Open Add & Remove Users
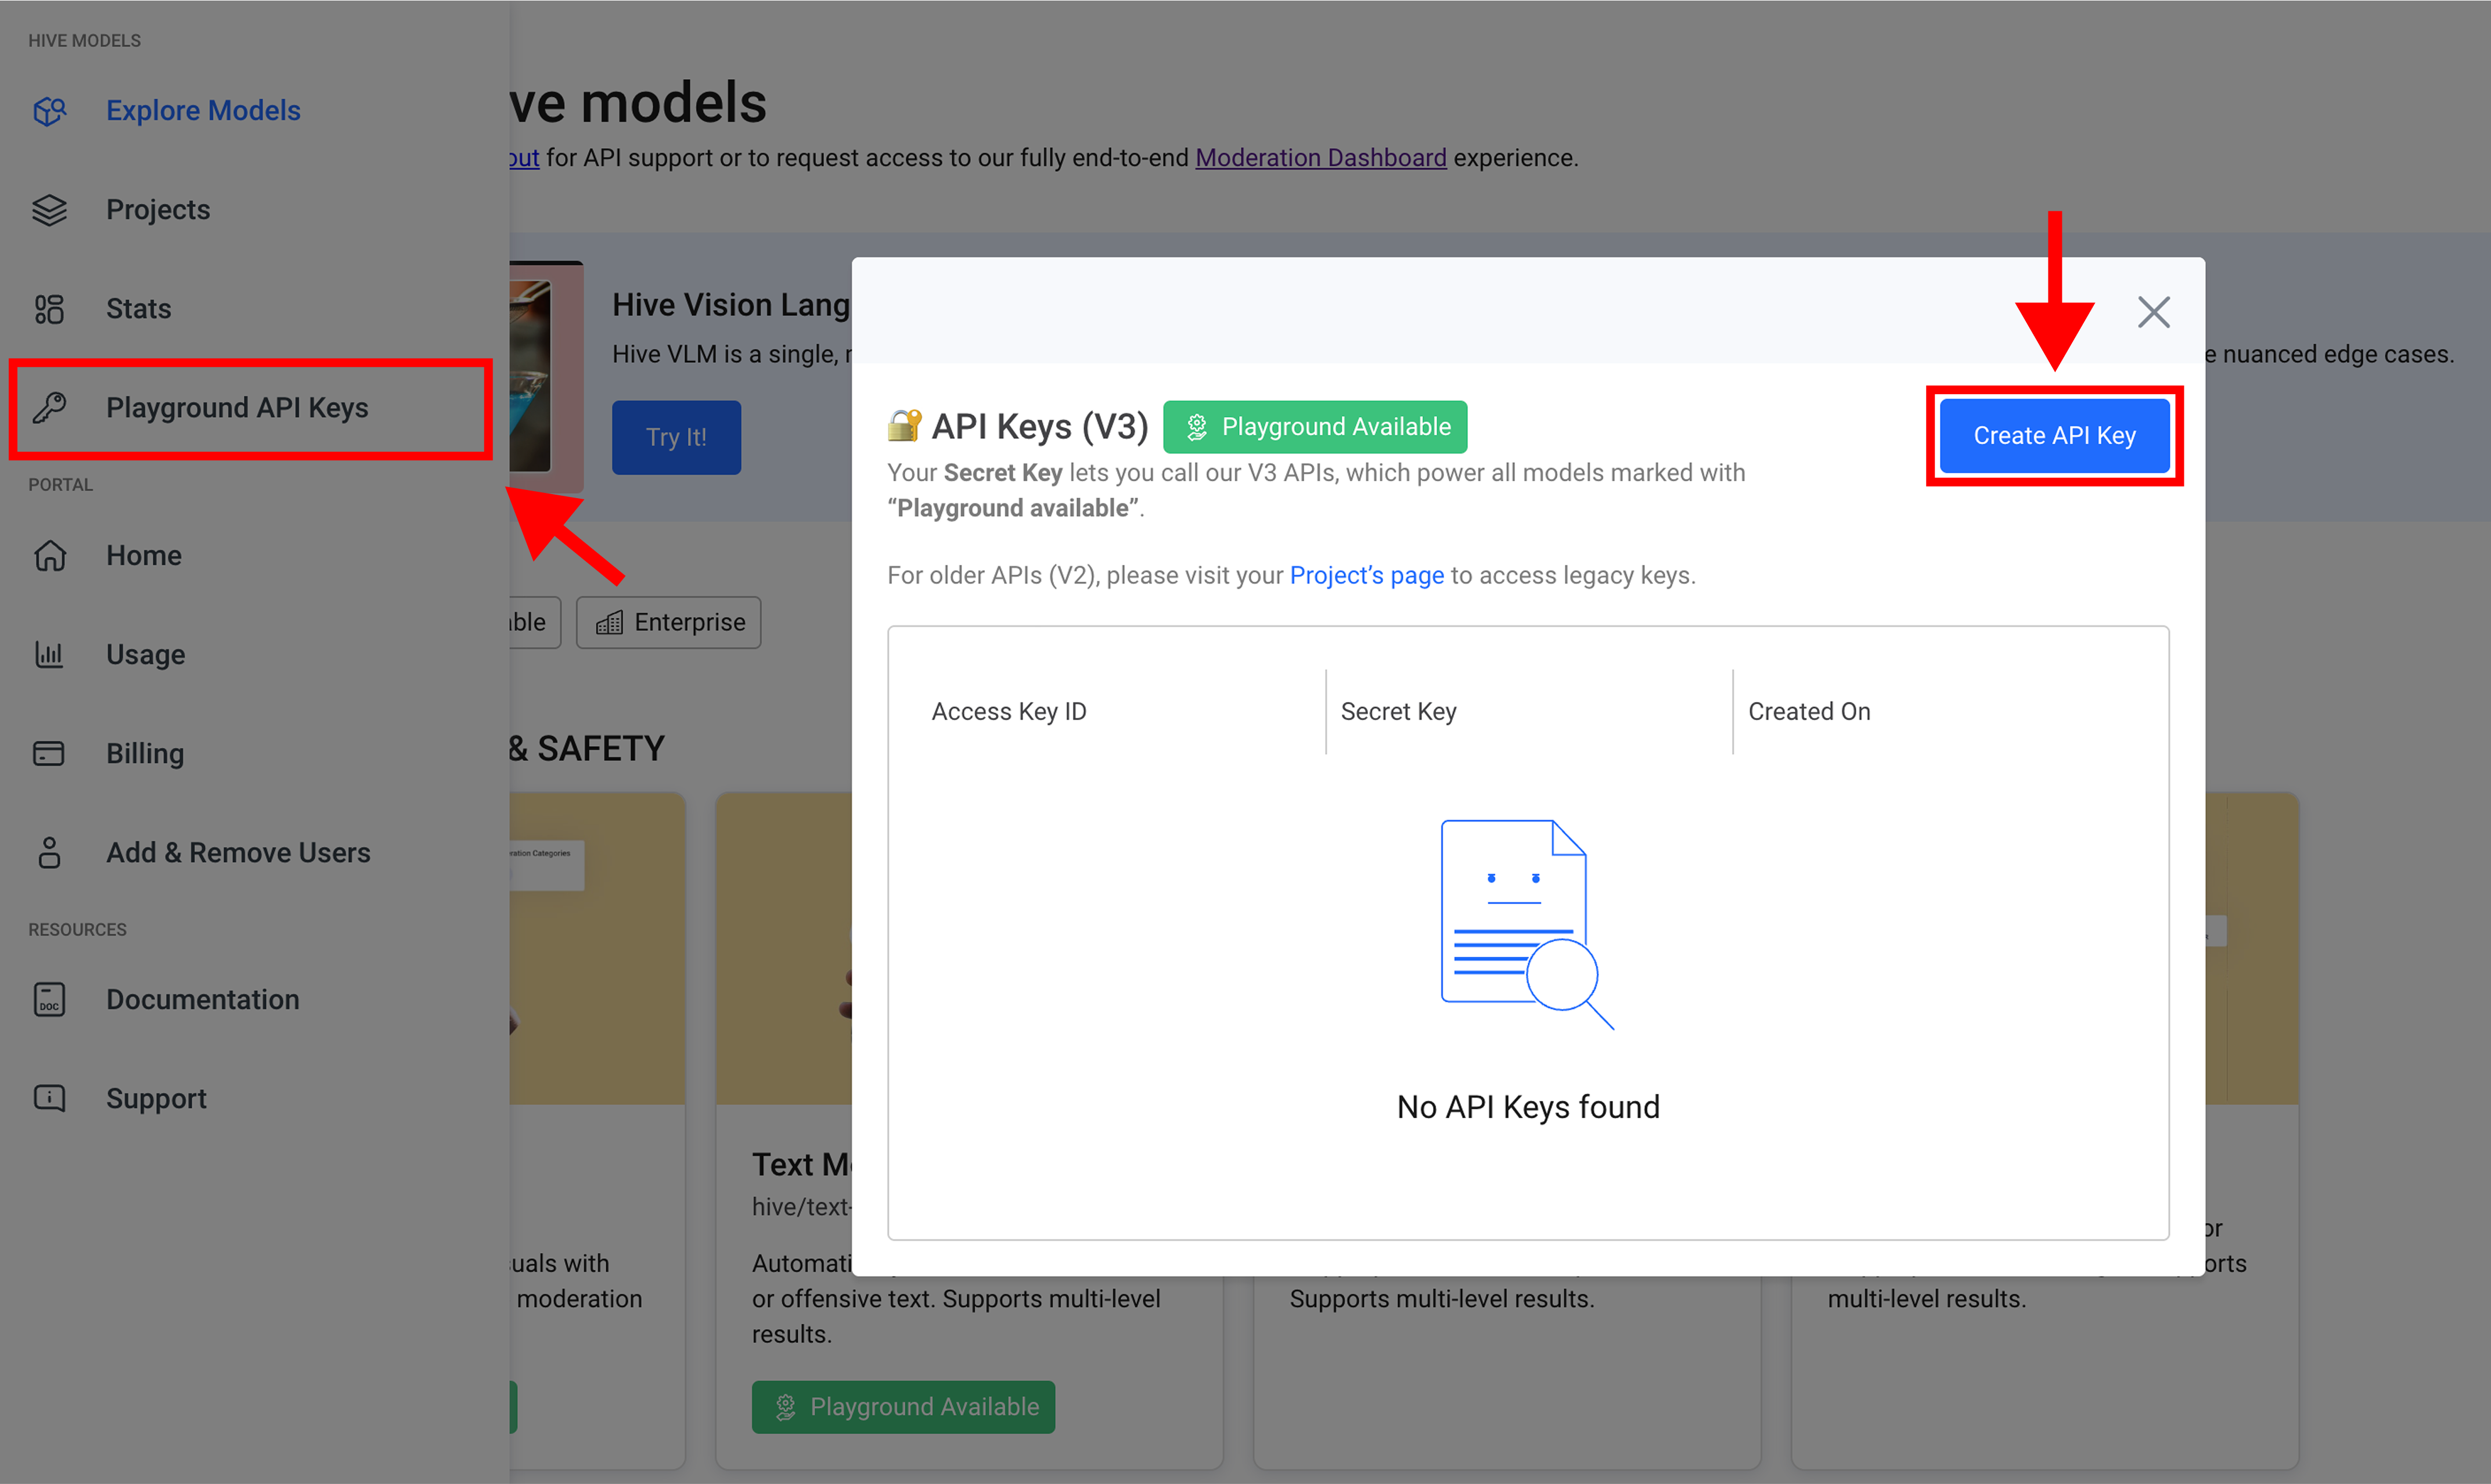This screenshot has height=1484, width=2491. 238,852
